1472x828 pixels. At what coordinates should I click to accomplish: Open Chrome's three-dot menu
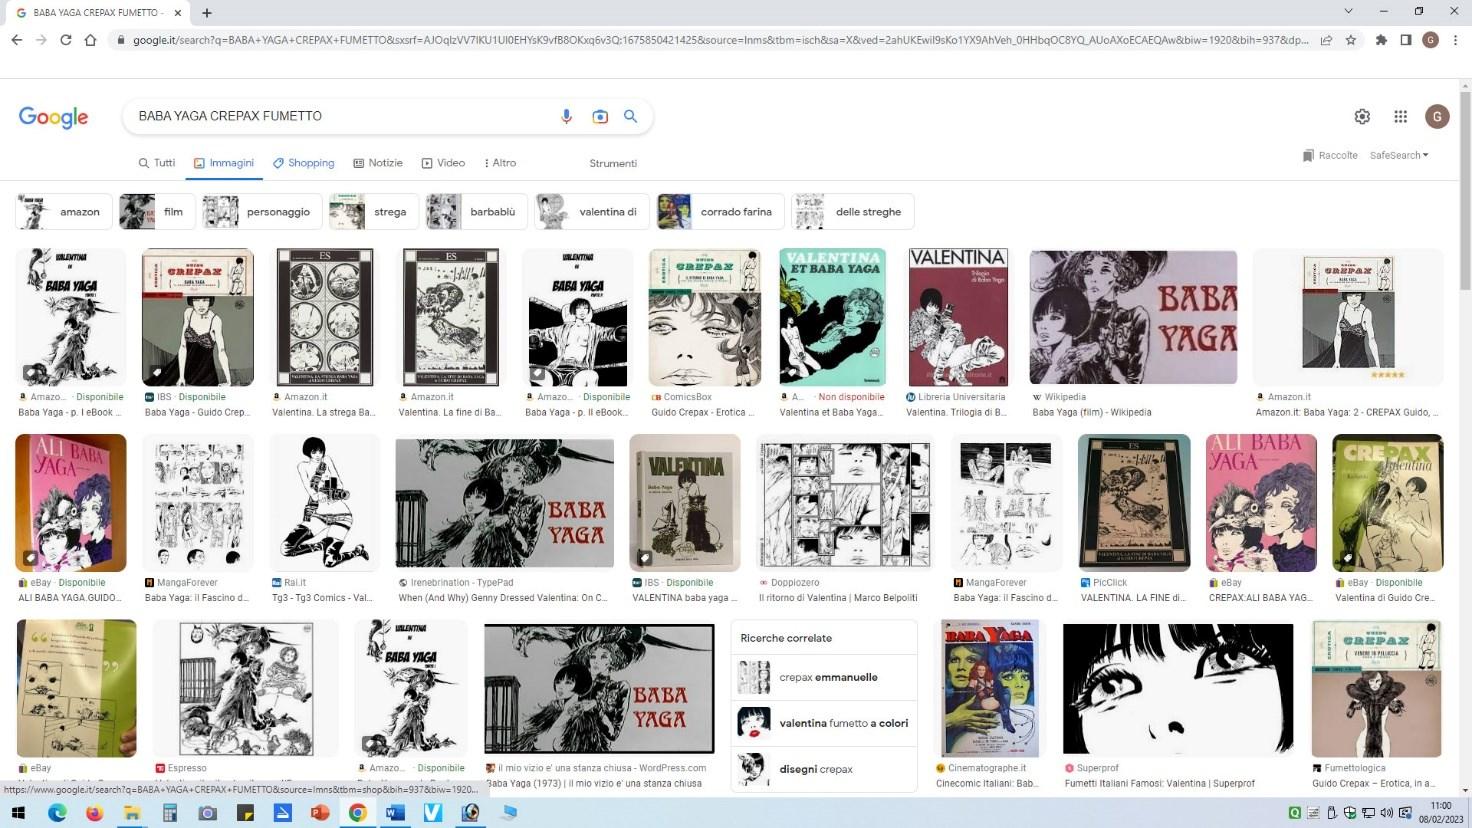[1455, 40]
